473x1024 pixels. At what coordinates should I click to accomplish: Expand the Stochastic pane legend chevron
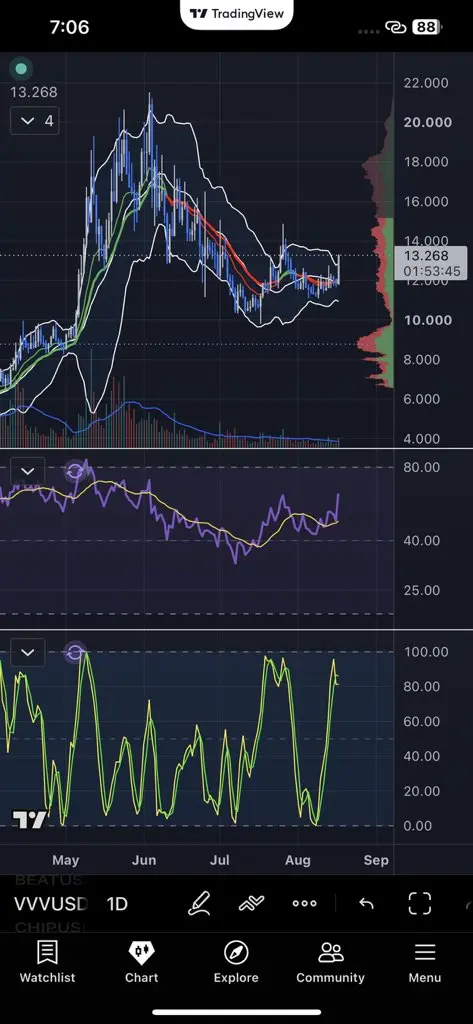point(27,652)
